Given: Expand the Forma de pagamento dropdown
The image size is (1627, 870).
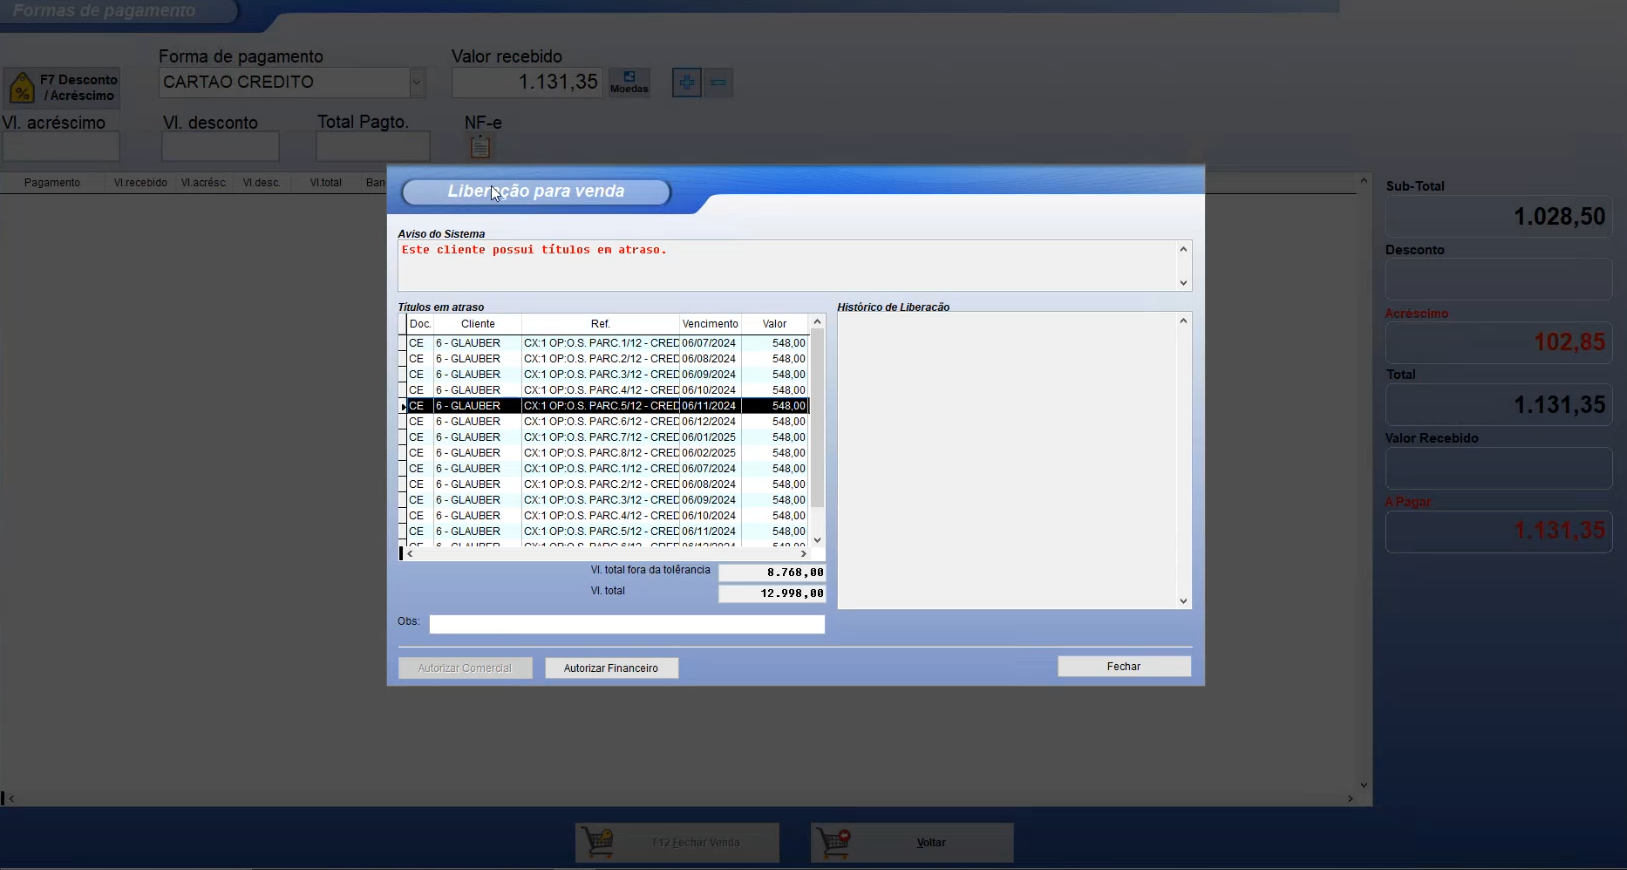Looking at the screenshot, I should (x=417, y=83).
